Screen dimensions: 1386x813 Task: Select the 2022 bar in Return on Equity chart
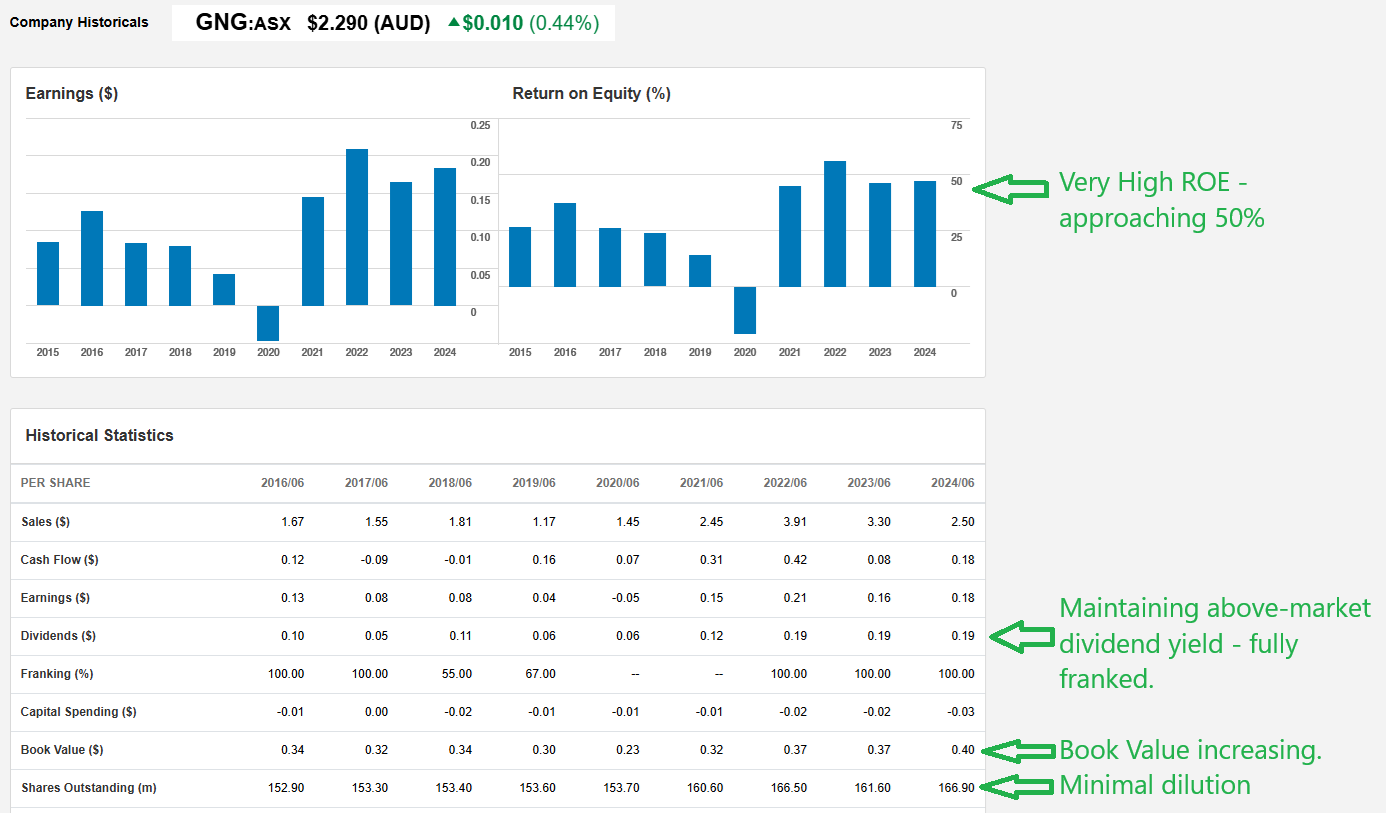point(835,224)
